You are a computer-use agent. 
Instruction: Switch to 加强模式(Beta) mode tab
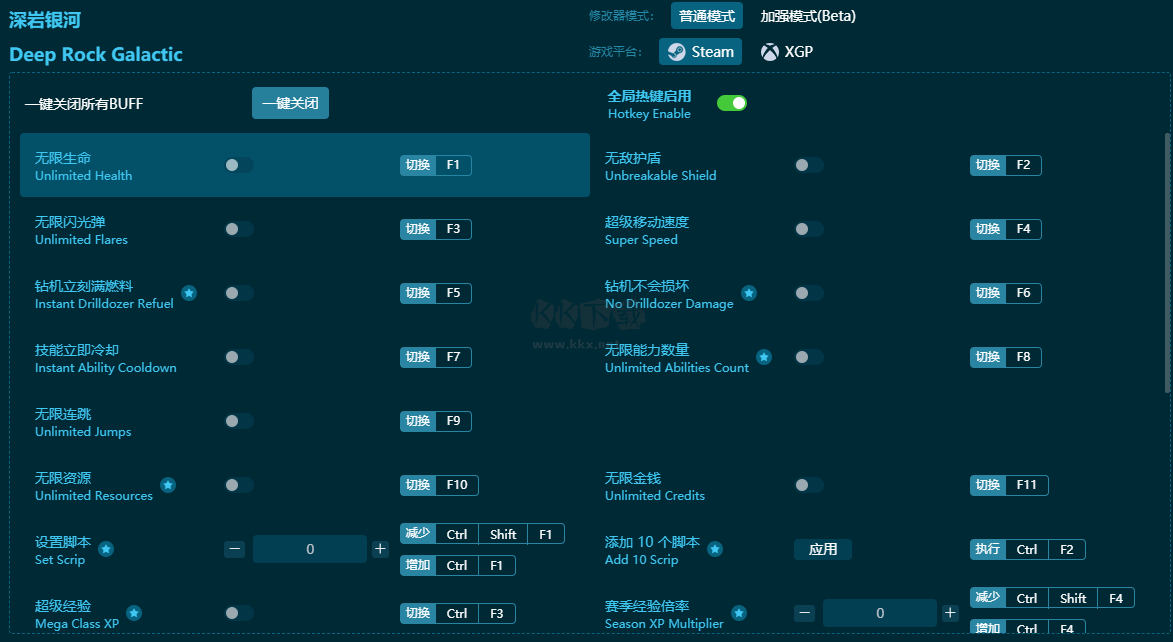pos(808,16)
